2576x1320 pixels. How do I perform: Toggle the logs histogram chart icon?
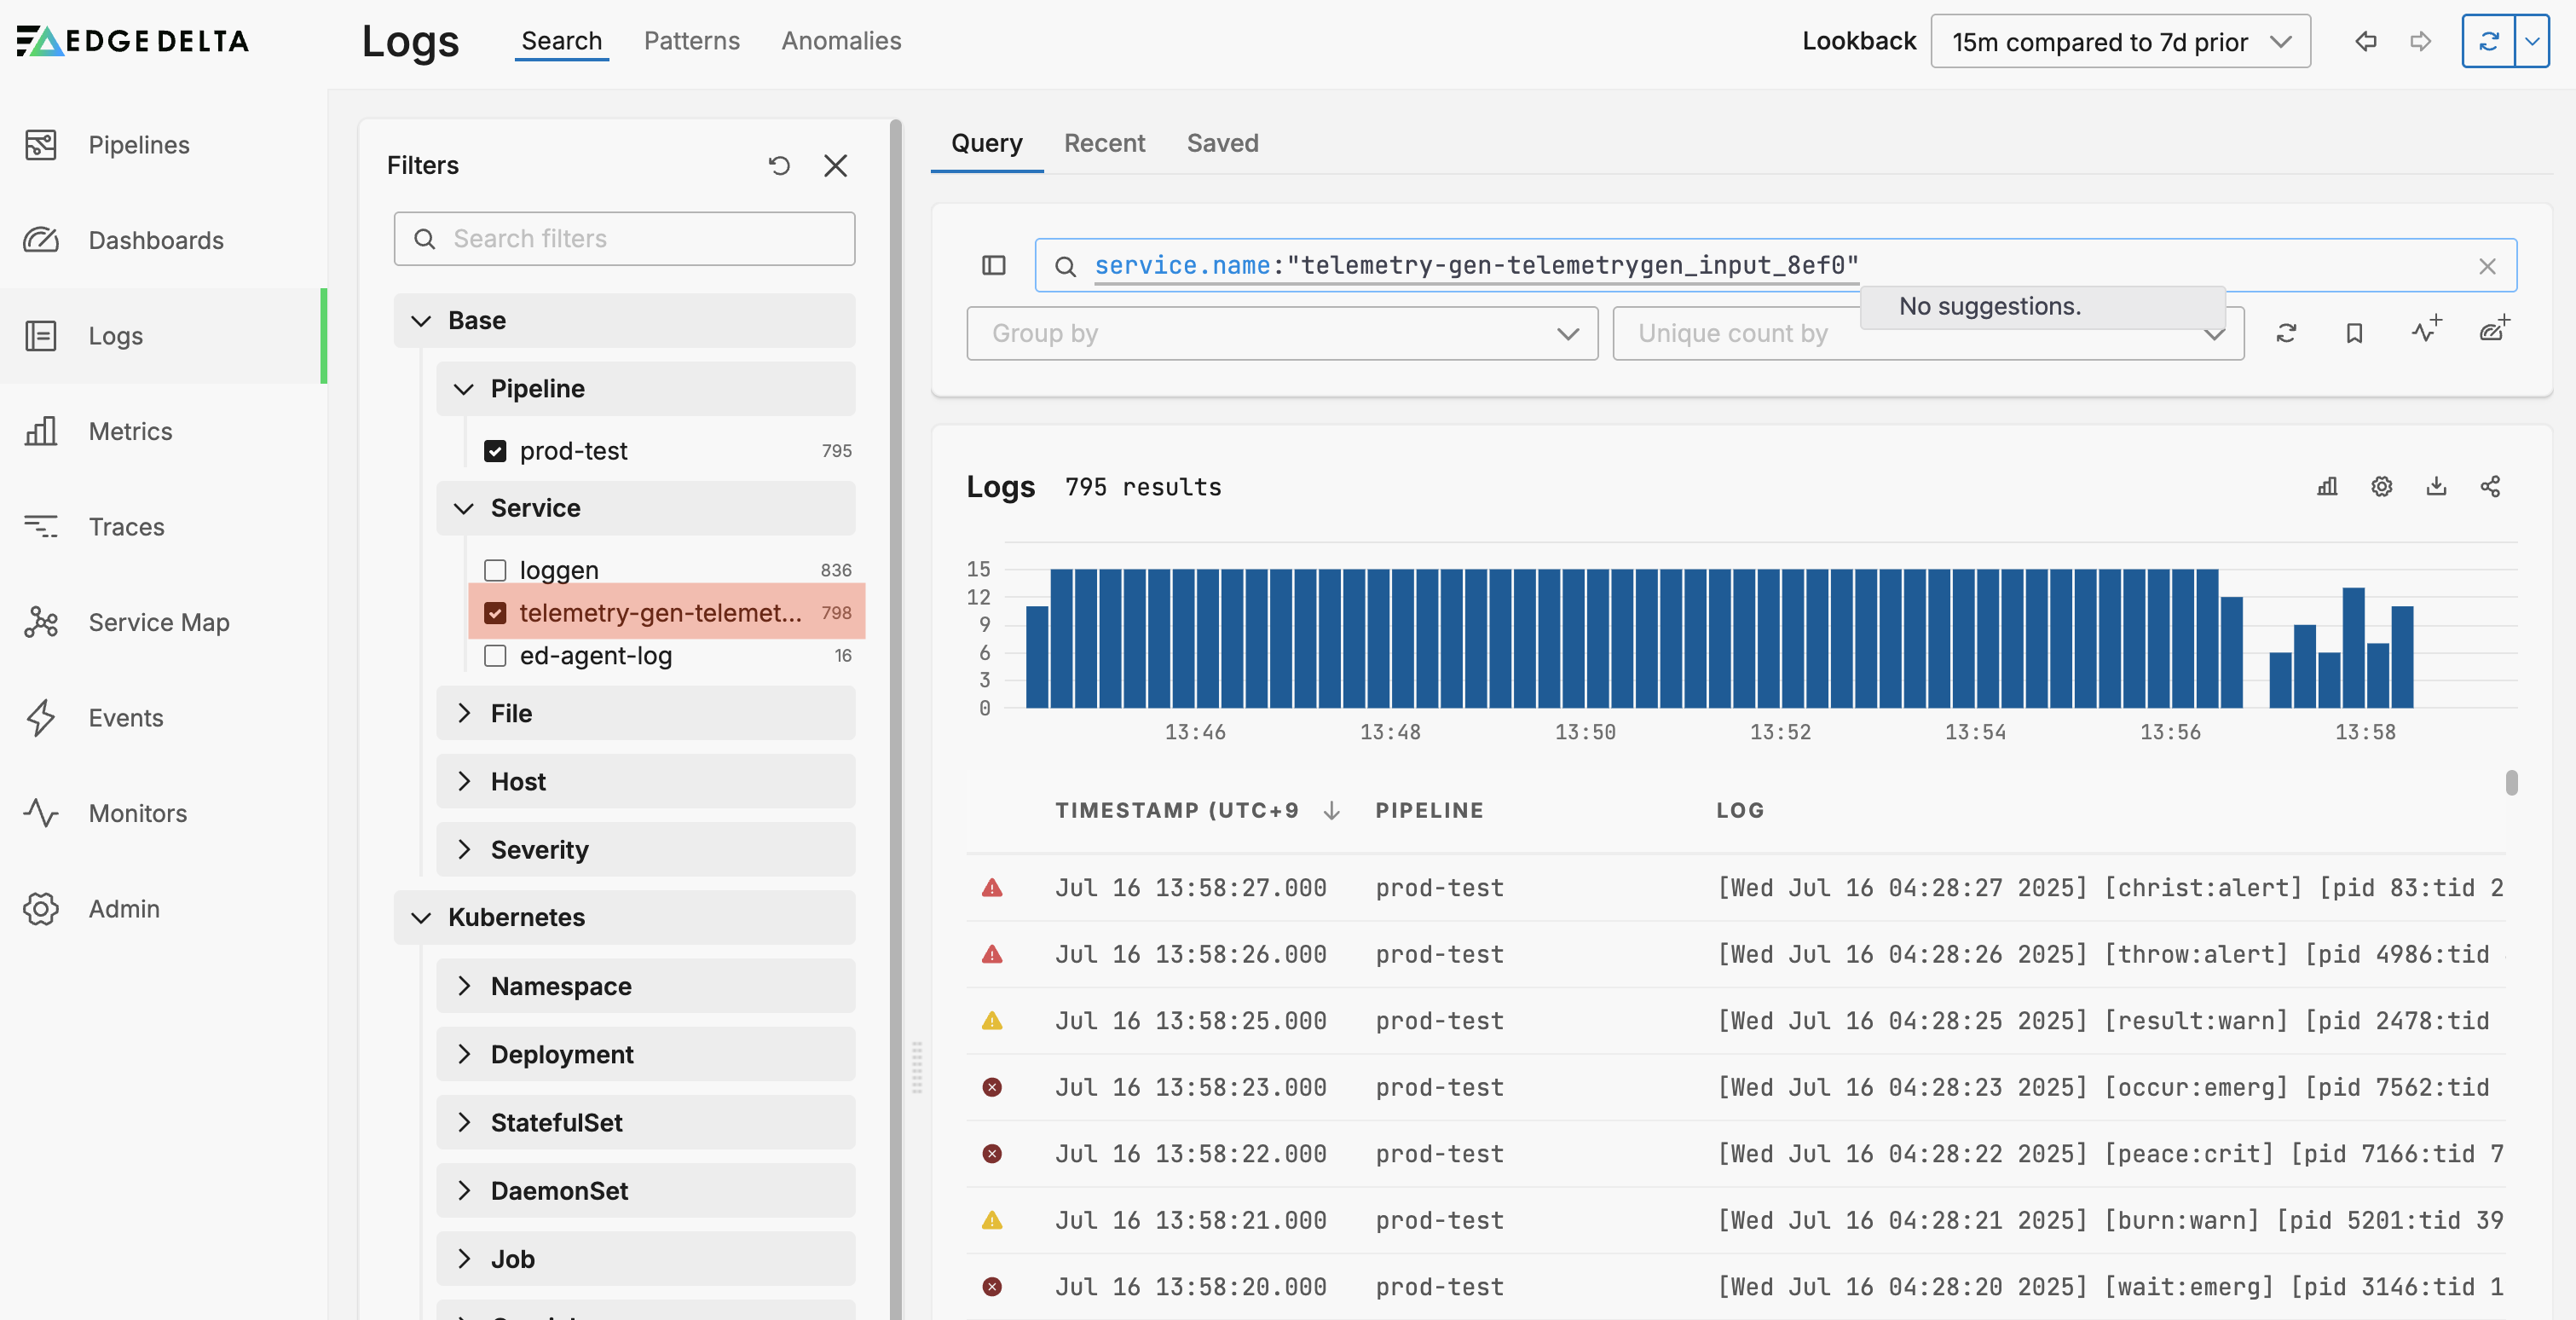(x=2327, y=487)
